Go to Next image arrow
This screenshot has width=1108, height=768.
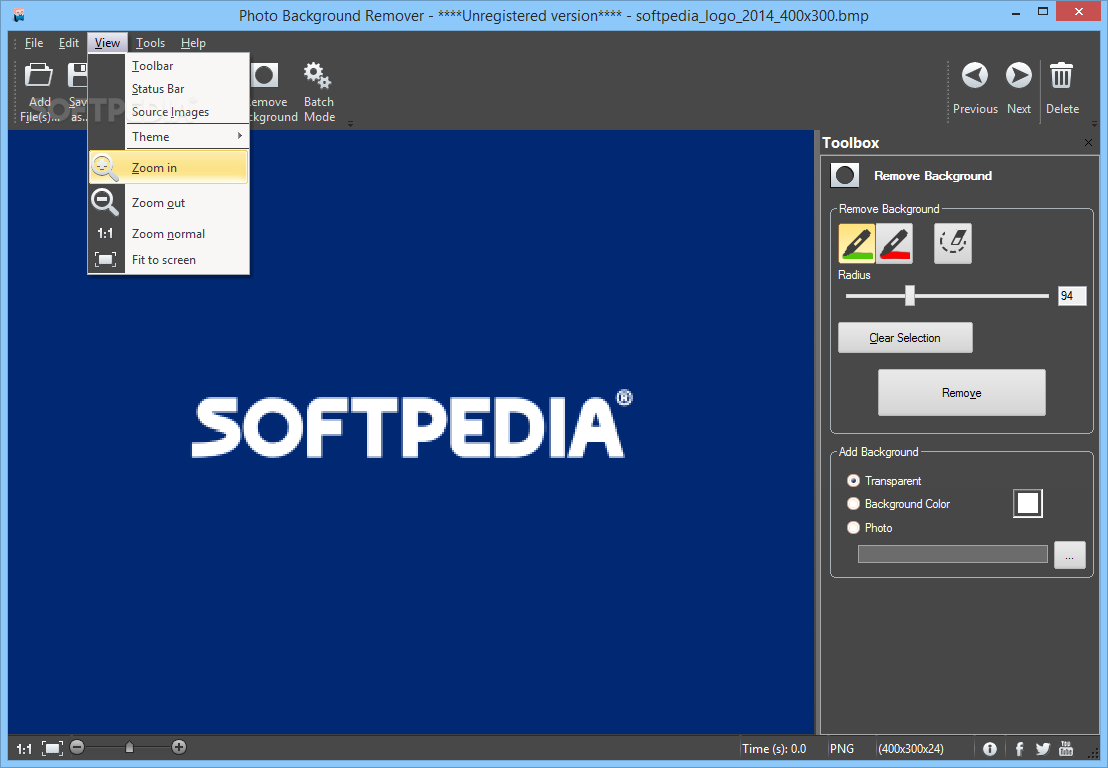(1018, 75)
